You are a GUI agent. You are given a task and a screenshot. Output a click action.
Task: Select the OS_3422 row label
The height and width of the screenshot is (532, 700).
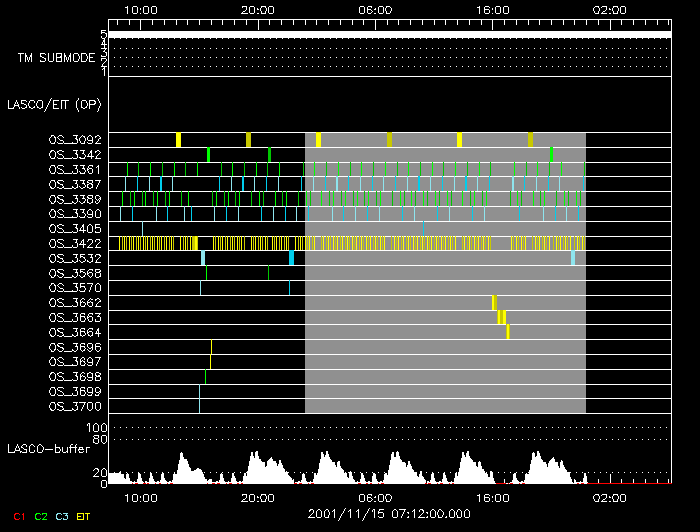[74, 243]
